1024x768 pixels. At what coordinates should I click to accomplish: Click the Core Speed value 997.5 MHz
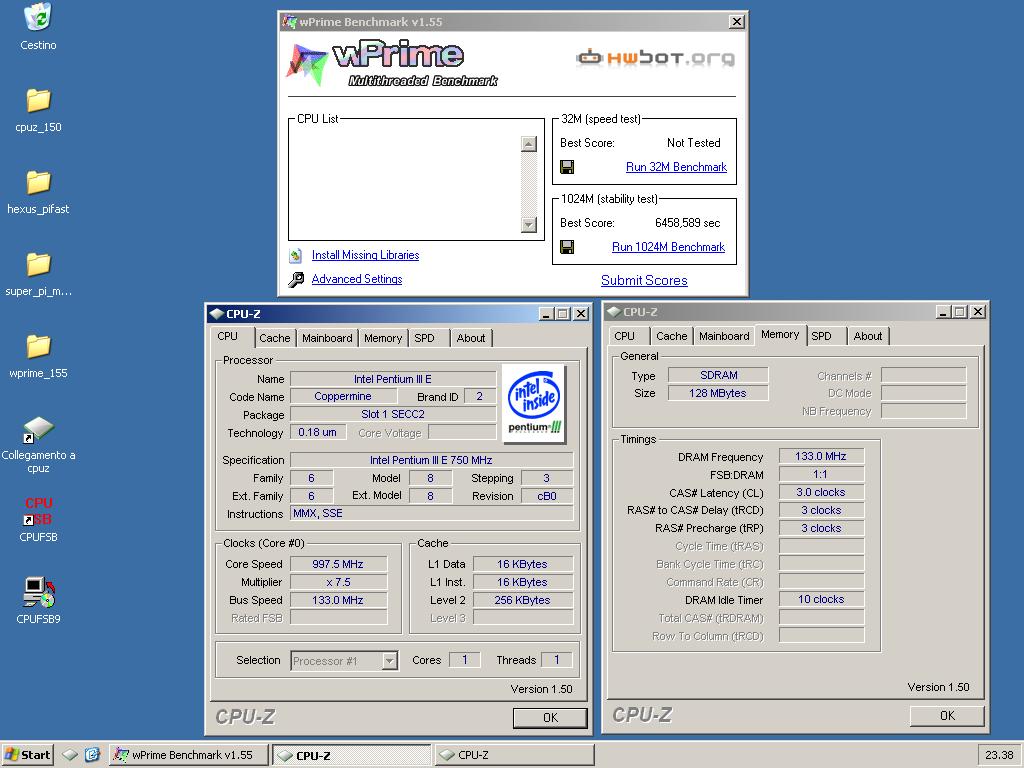[338, 564]
